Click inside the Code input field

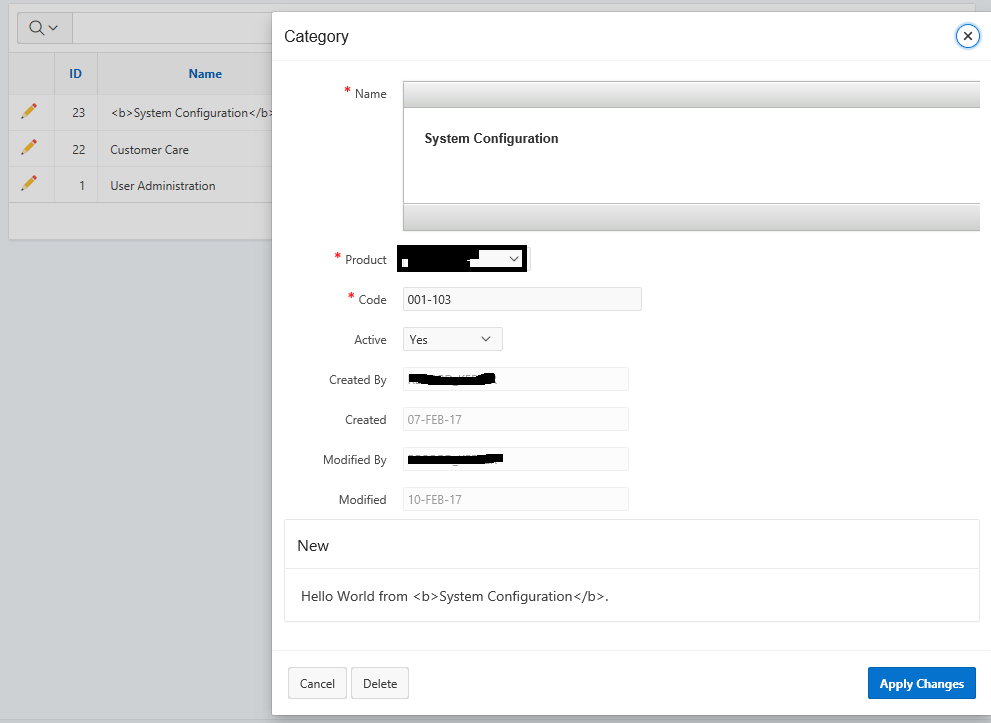click(x=521, y=298)
